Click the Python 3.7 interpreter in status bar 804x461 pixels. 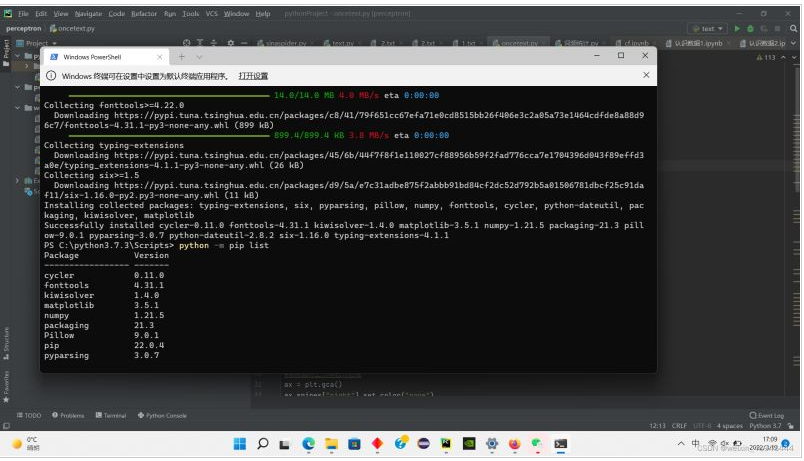tap(765, 426)
